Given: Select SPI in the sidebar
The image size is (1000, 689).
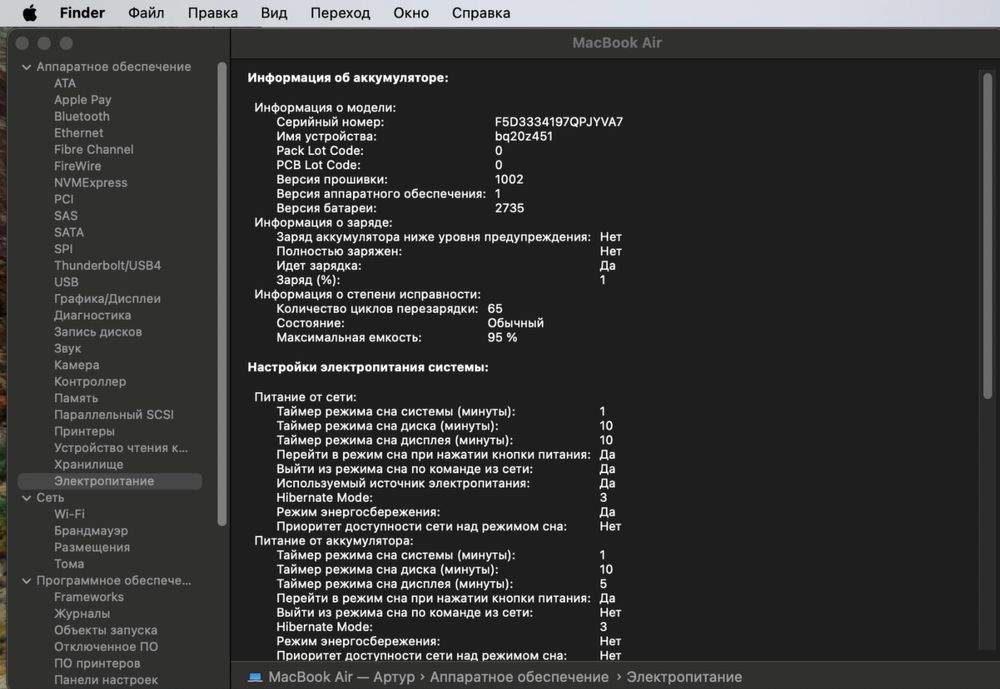Looking at the screenshot, I should (x=63, y=249).
